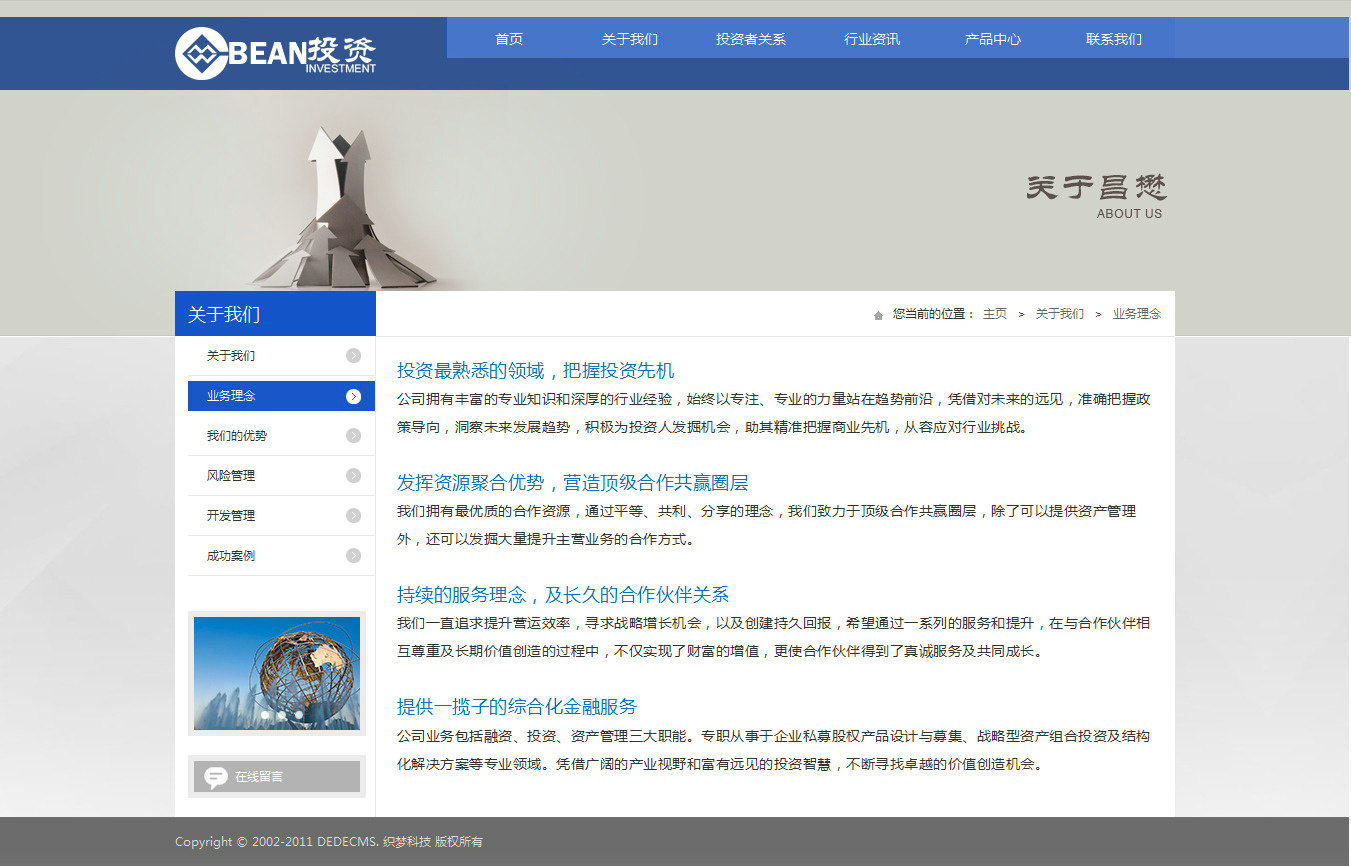Click the arrow icon next to 我们的优势

pyautogui.click(x=353, y=436)
